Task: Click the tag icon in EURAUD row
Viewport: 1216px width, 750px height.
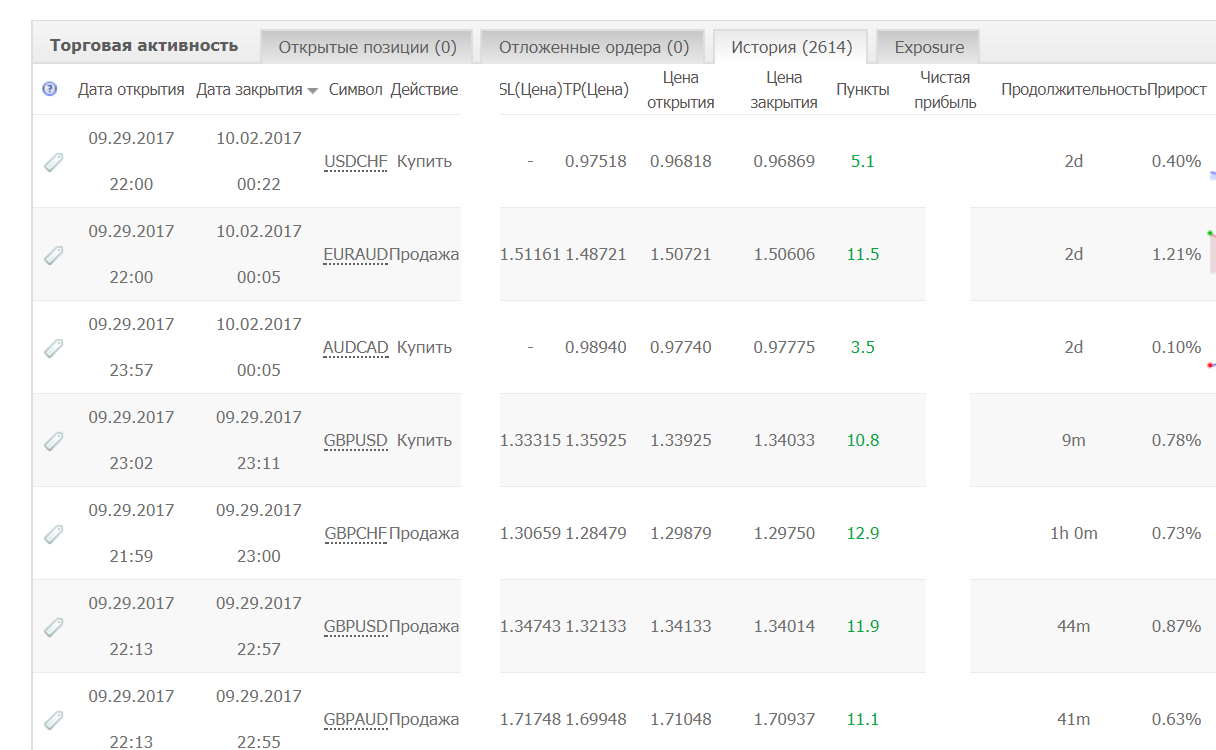Action: click(x=54, y=255)
